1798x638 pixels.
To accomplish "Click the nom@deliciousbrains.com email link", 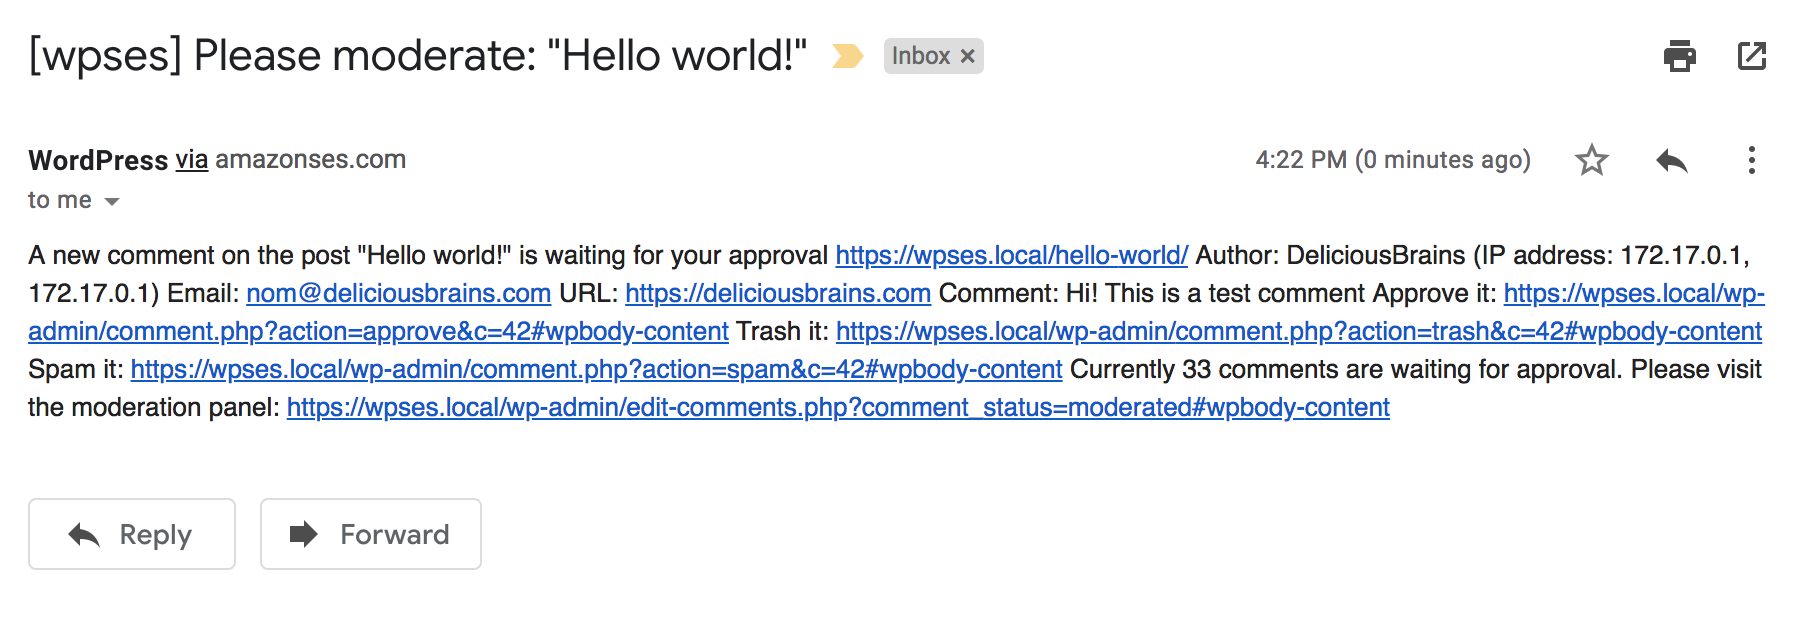I will click(398, 293).
